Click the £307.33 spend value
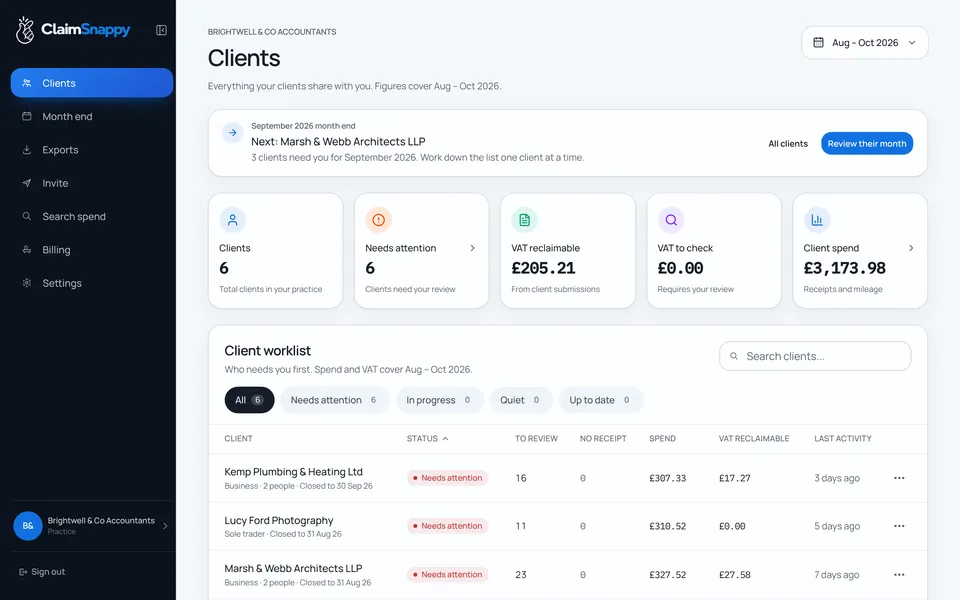 (667, 478)
